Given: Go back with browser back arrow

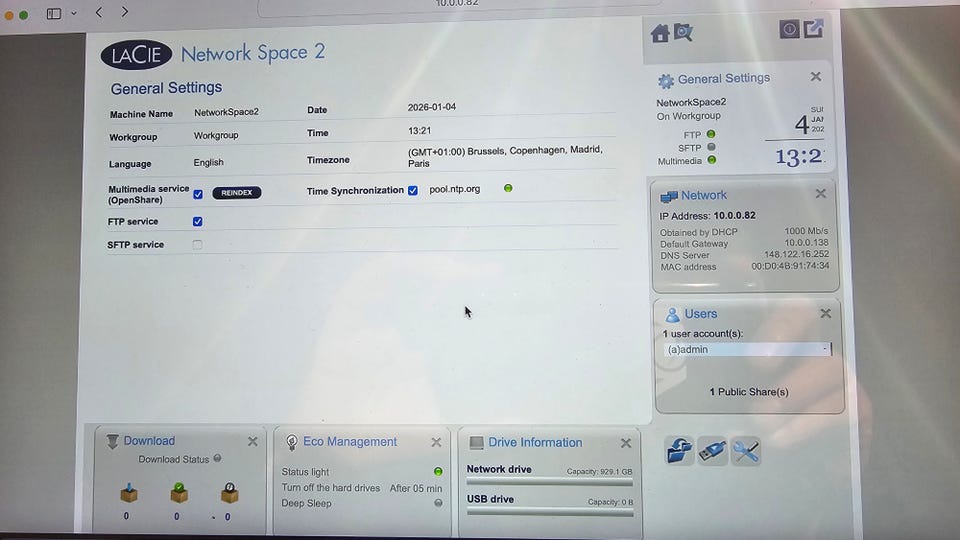Looking at the screenshot, I should [x=99, y=12].
